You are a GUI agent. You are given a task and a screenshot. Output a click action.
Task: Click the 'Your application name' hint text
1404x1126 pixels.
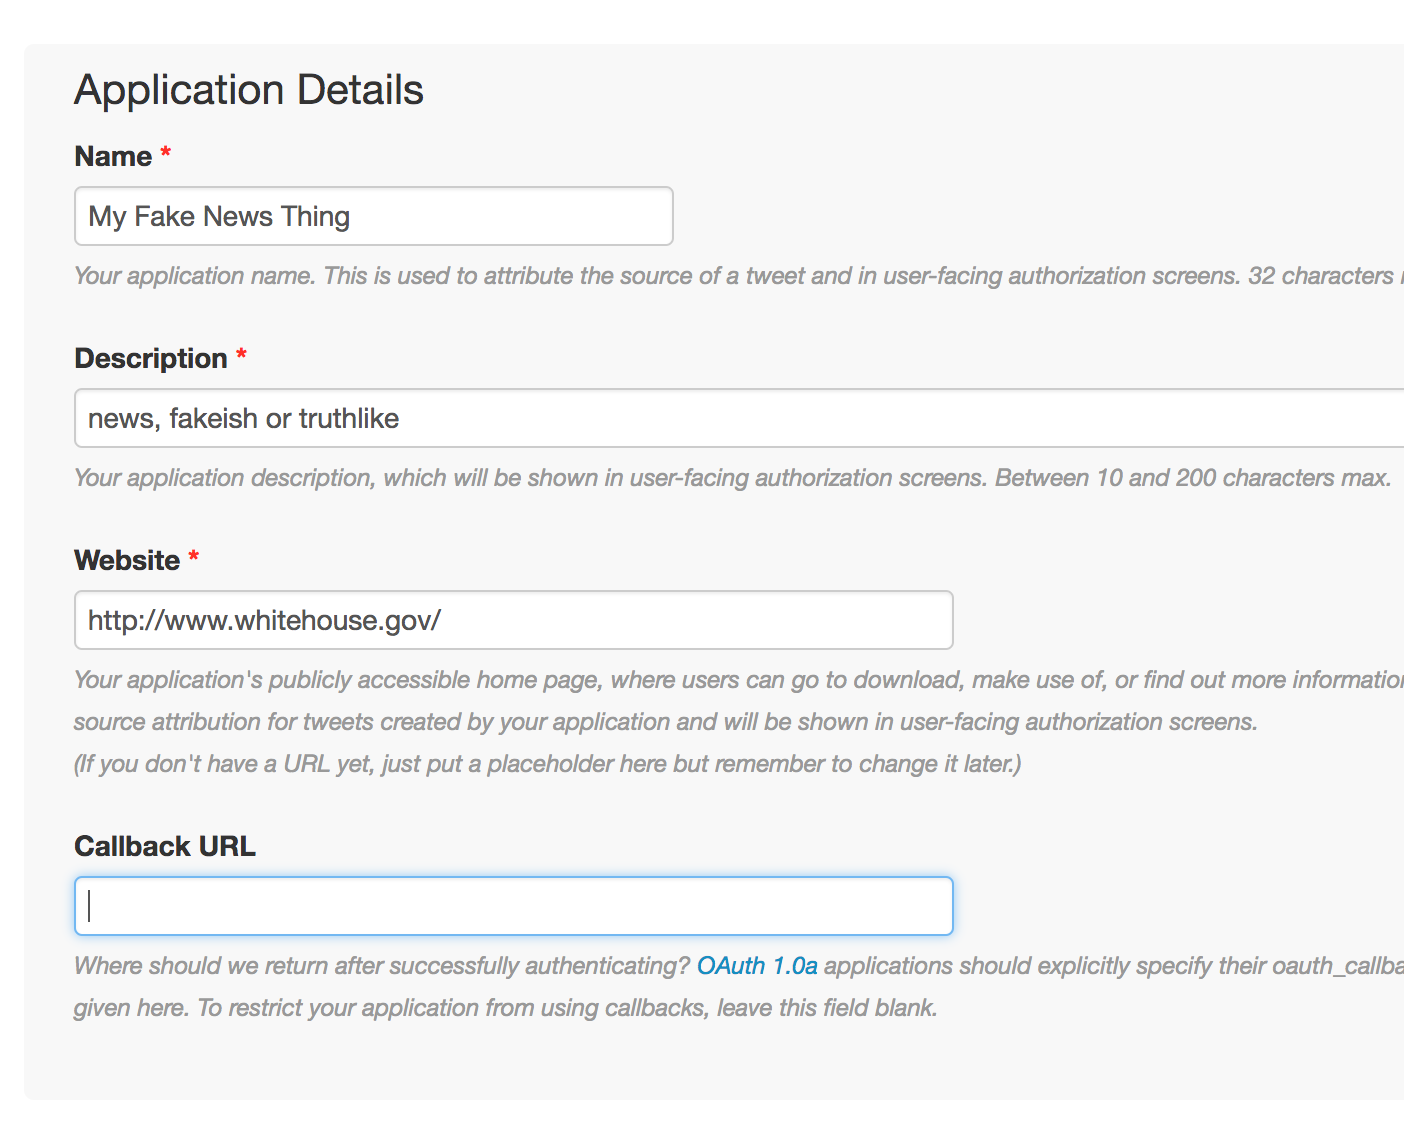pos(739,276)
